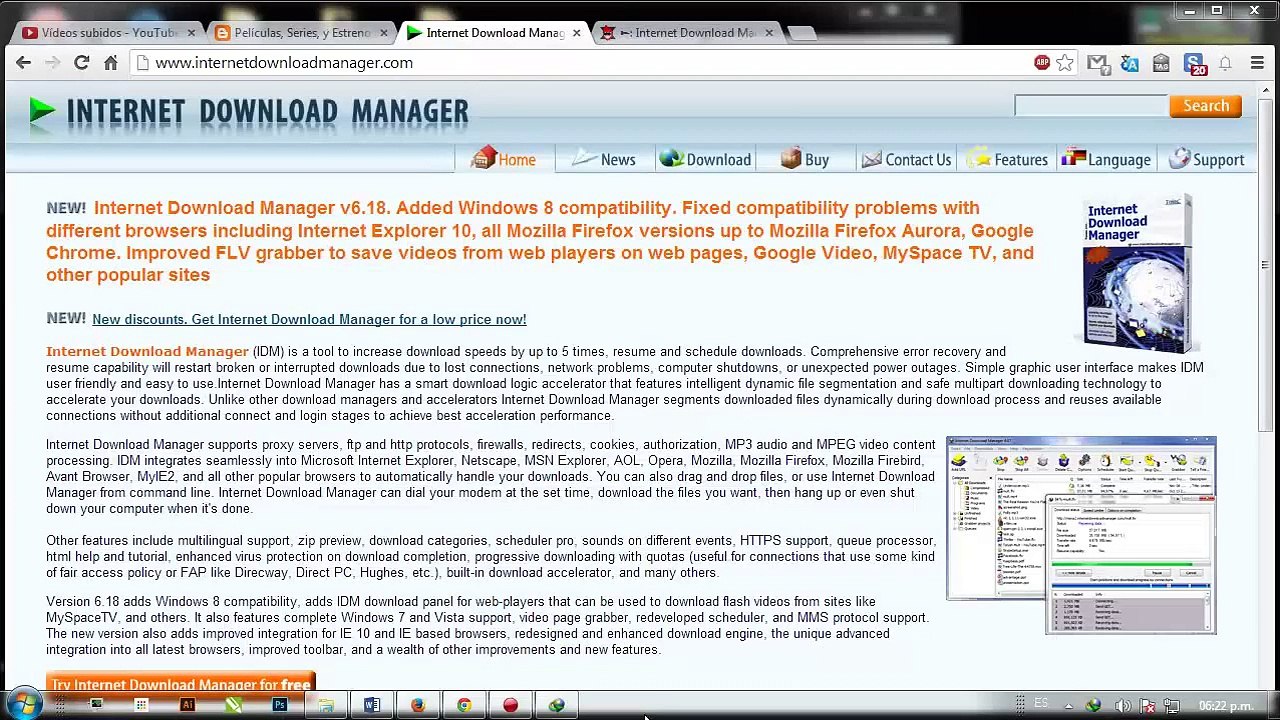Go back with the browser back arrow
Screen dimensions: 1280x720
23,62
